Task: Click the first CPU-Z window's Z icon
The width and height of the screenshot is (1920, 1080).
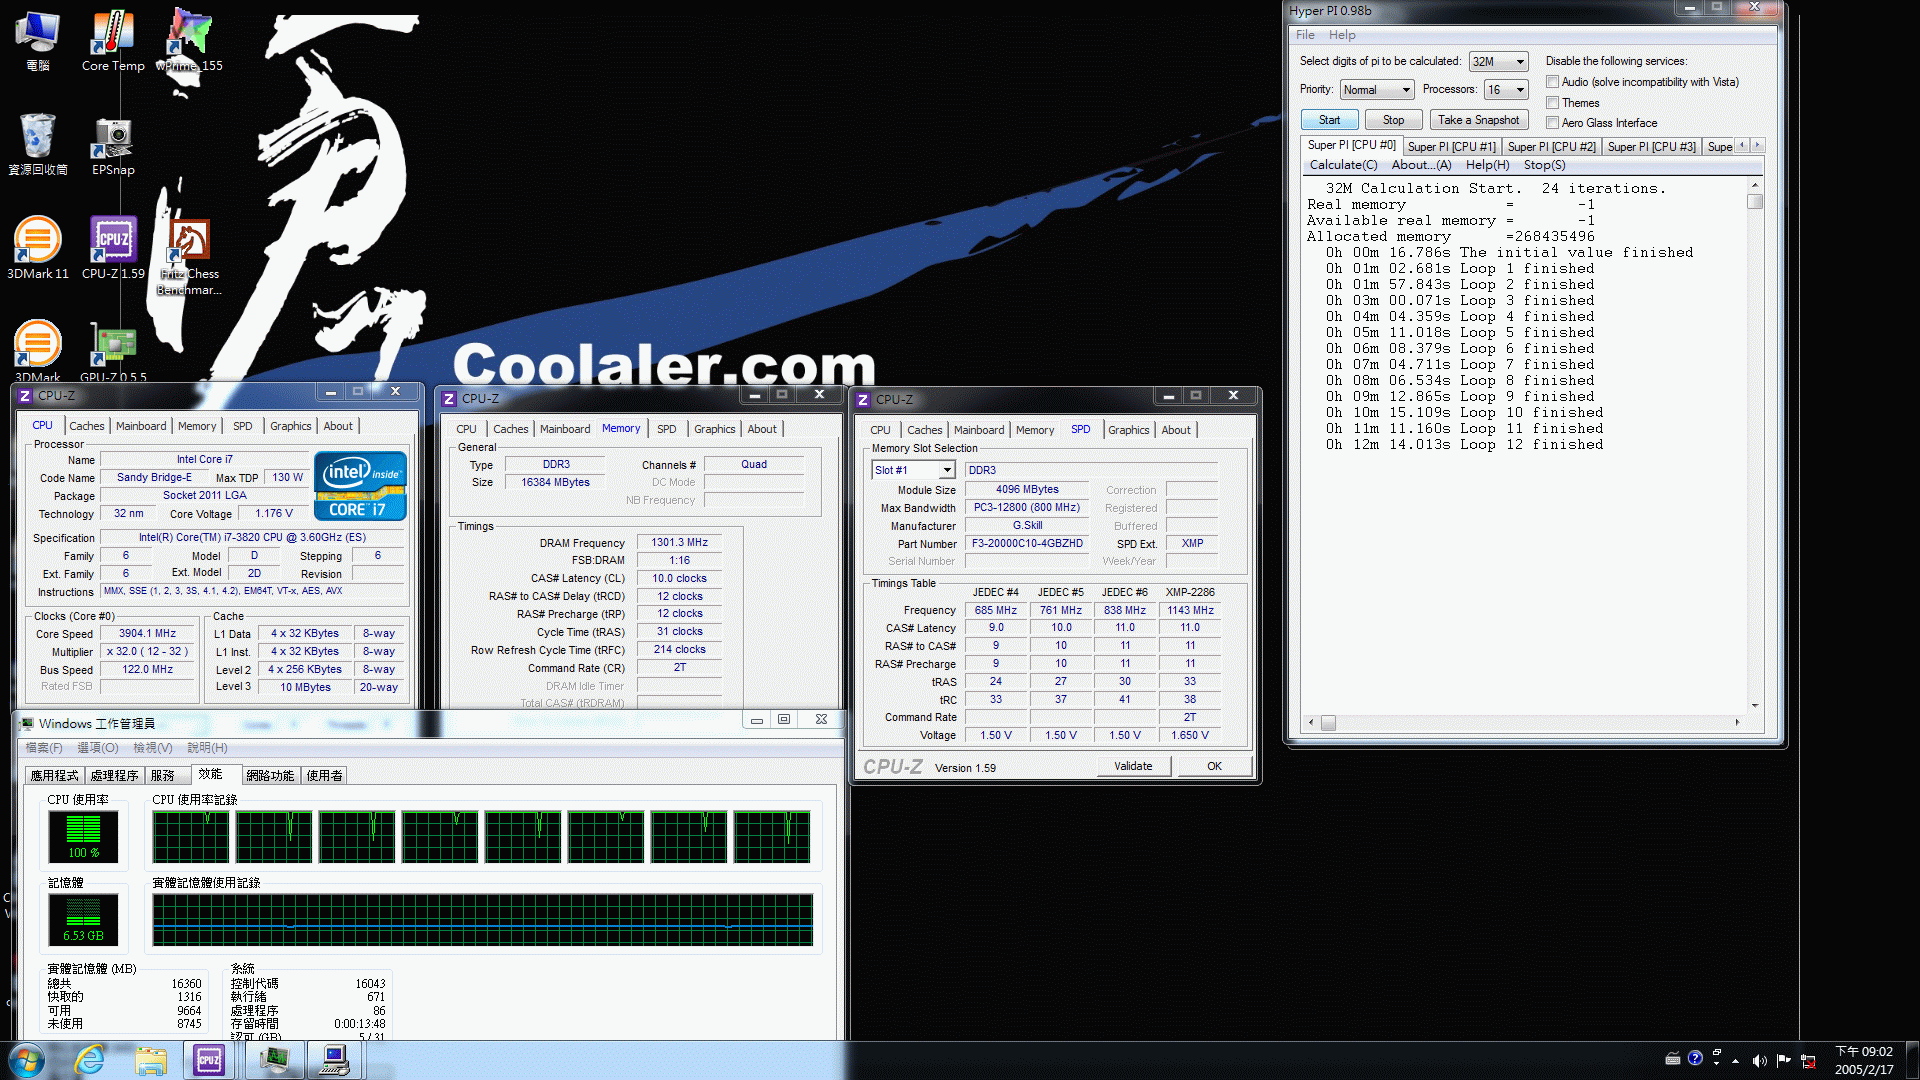Action: point(25,396)
